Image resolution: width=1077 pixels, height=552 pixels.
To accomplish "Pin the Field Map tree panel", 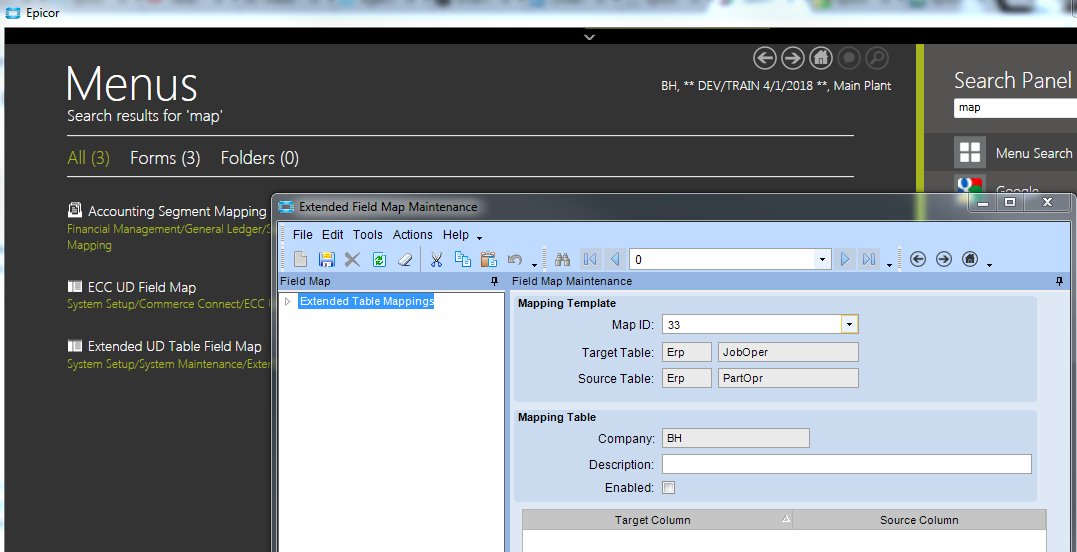I will click(x=494, y=281).
